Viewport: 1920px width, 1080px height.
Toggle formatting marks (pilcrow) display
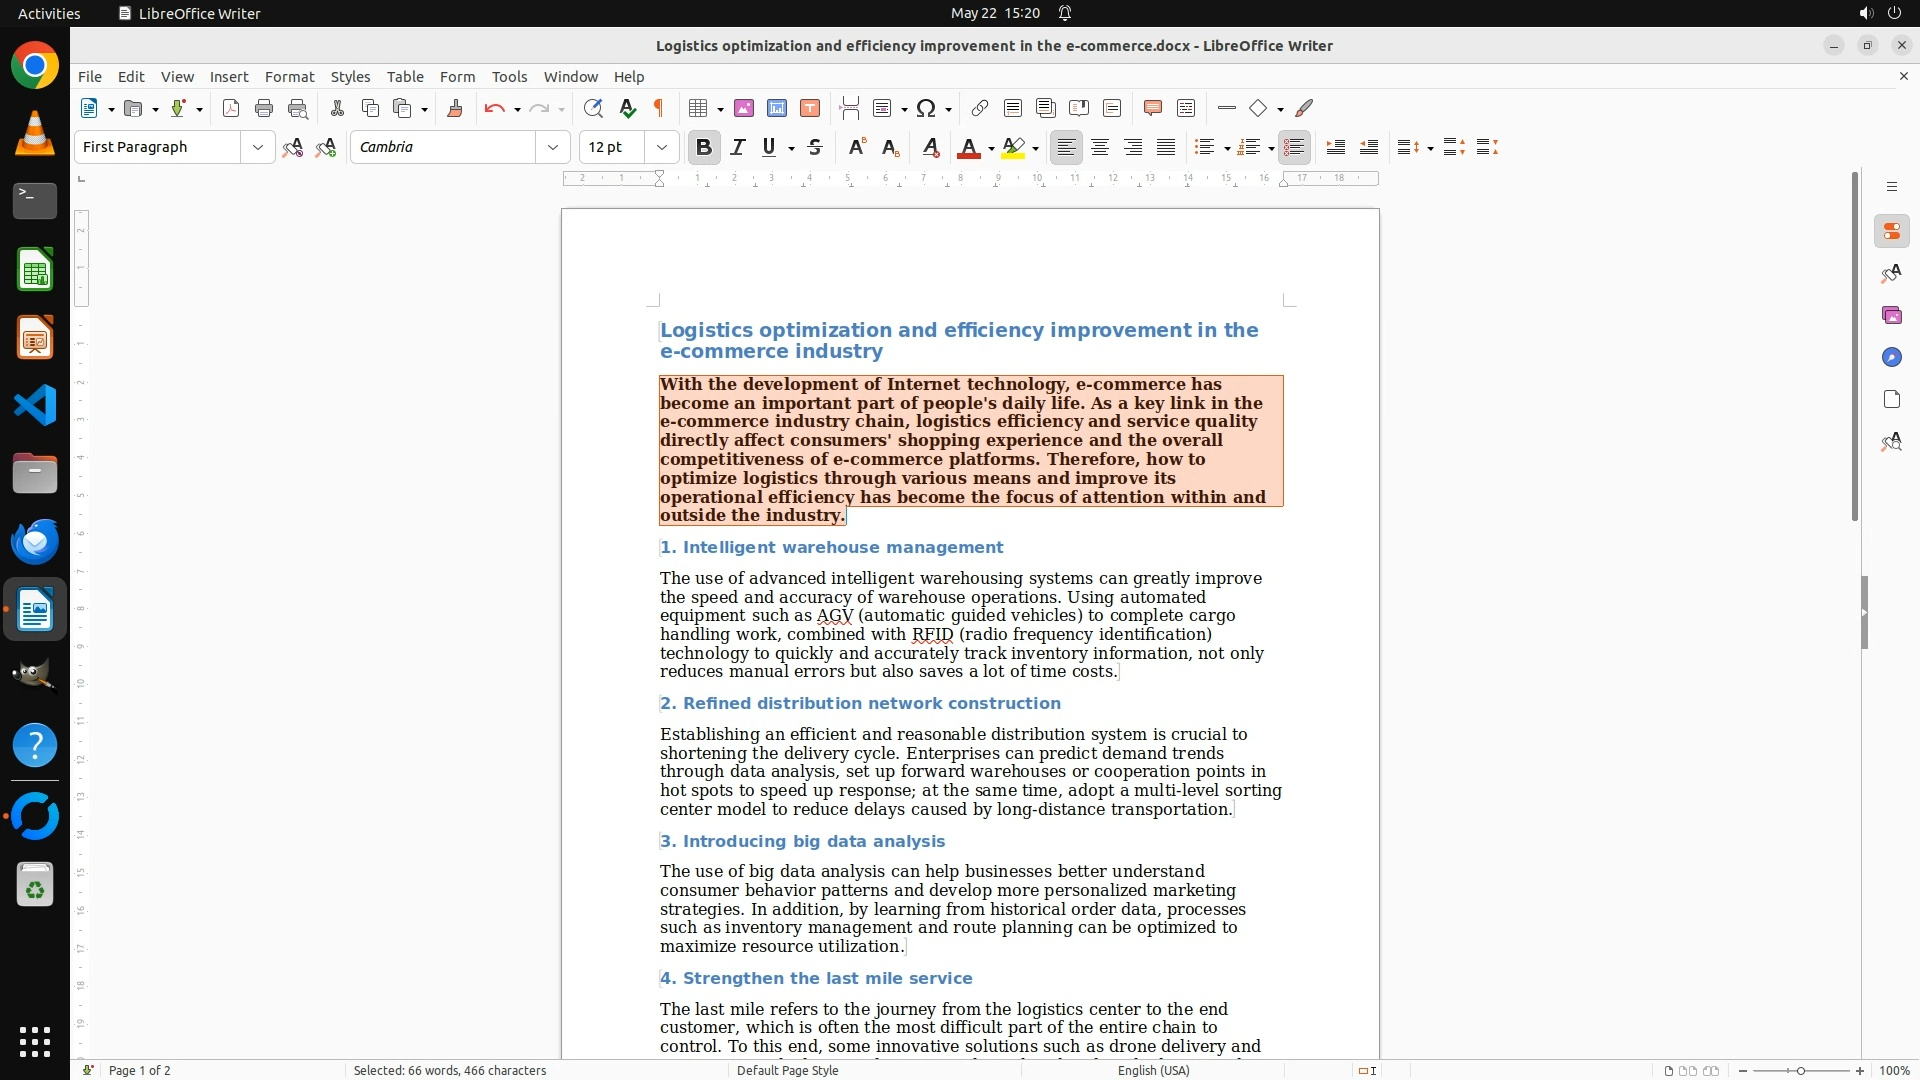click(x=659, y=108)
